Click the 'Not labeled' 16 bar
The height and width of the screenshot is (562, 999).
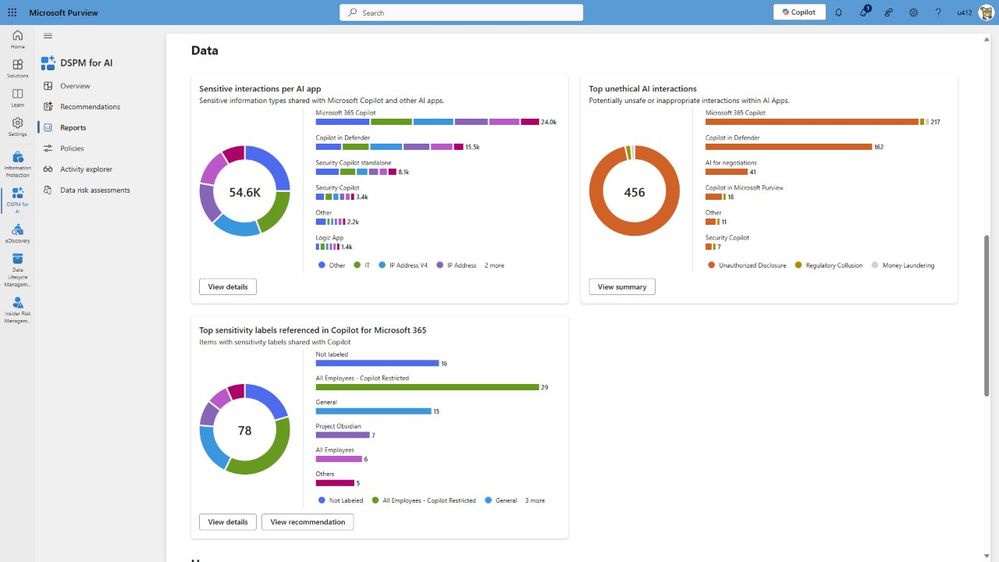point(377,363)
